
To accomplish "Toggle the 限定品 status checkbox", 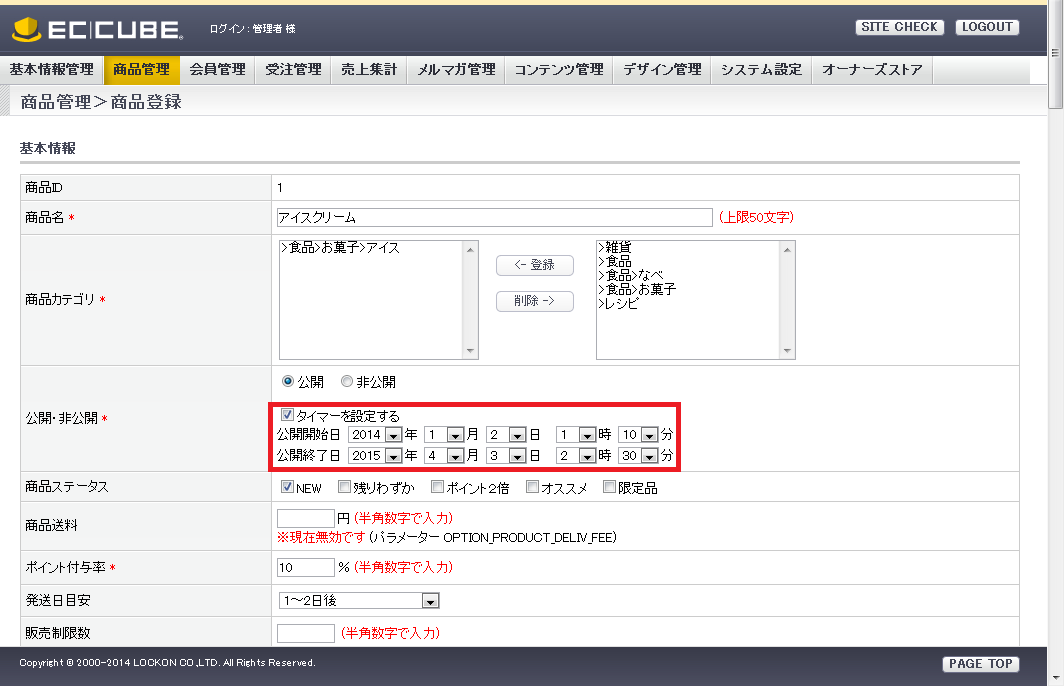I will pyautogui.click(x=609, y=487).
